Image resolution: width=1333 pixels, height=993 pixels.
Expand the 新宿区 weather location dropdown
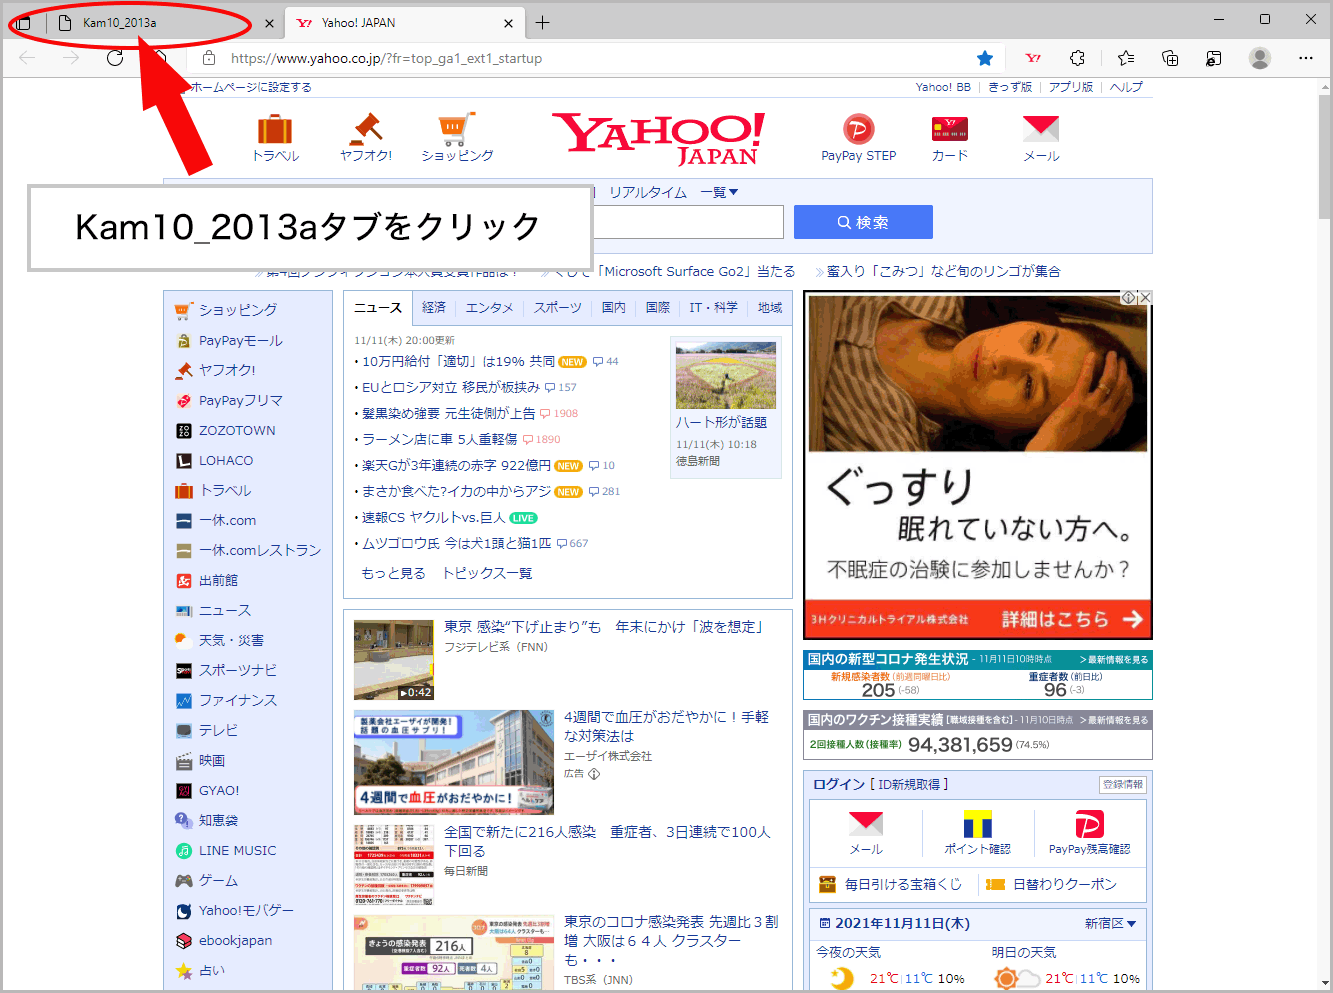1111,924
